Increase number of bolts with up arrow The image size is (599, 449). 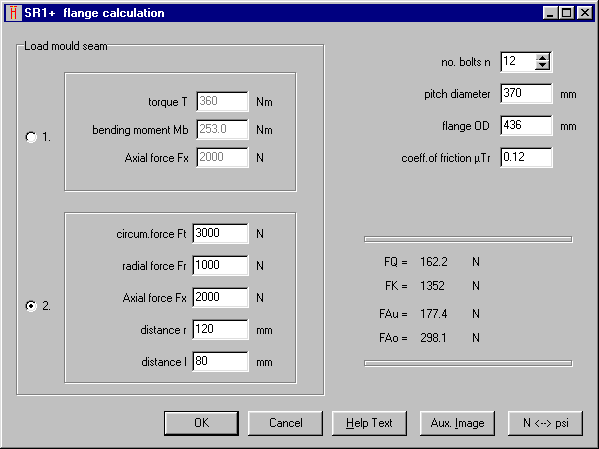[x=542, y=58]
